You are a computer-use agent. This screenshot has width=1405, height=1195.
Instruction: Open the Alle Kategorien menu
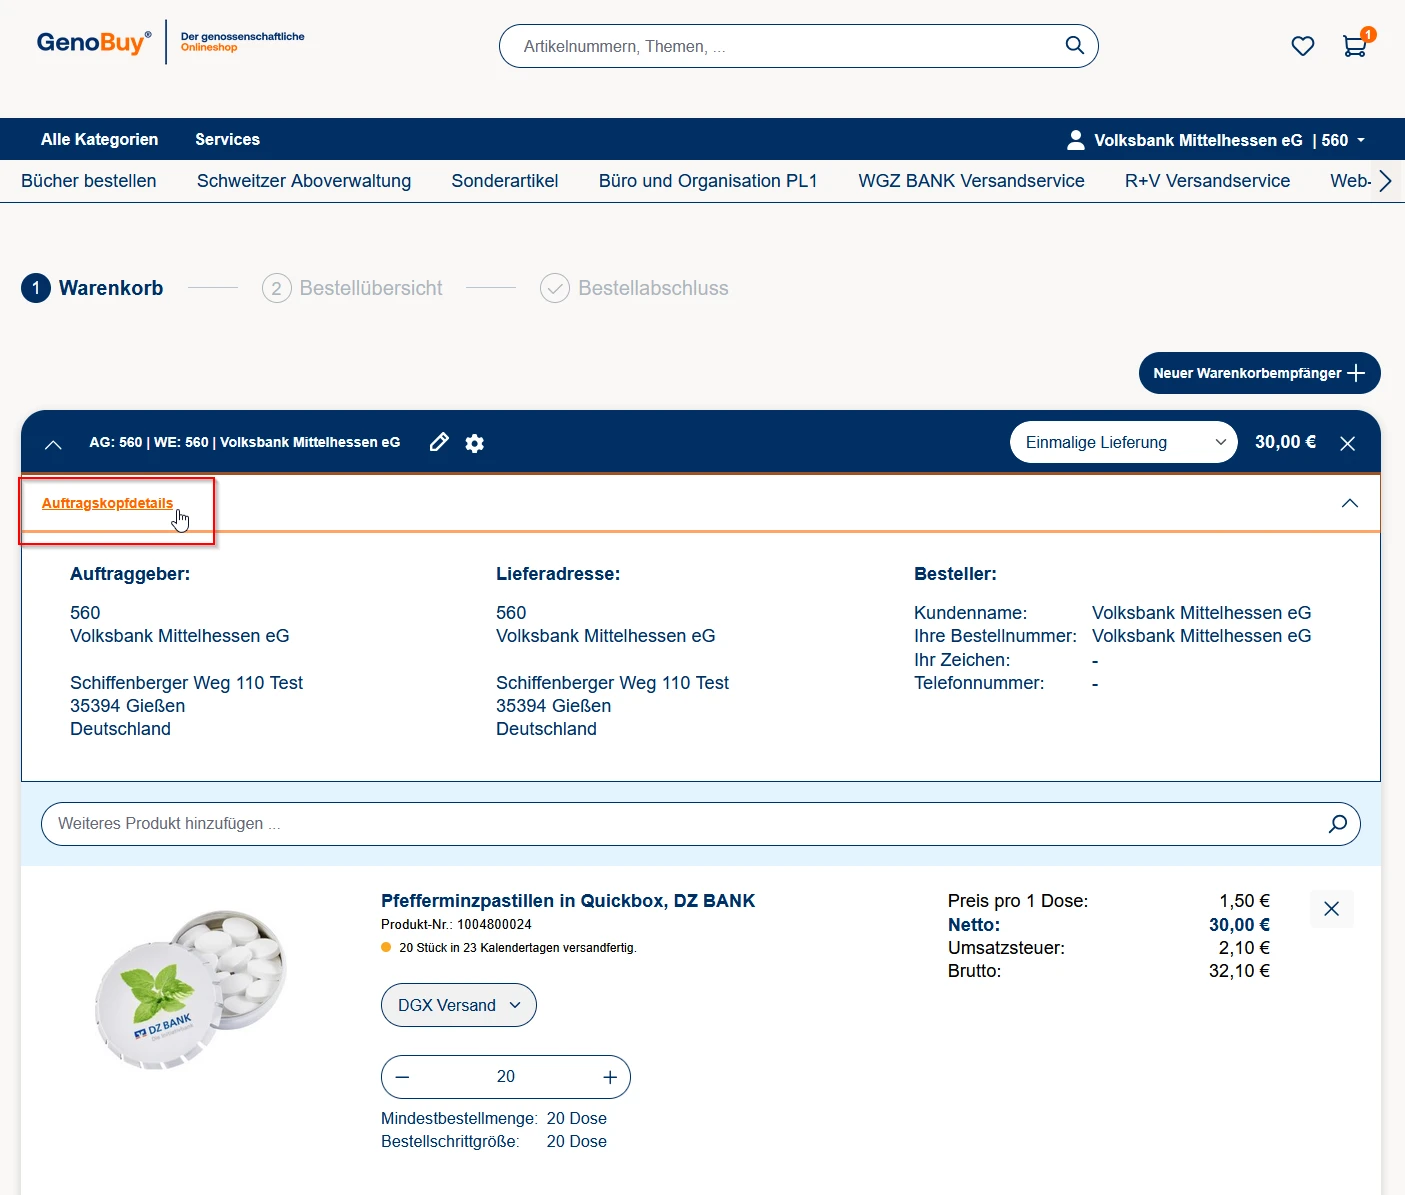[99, 140]
